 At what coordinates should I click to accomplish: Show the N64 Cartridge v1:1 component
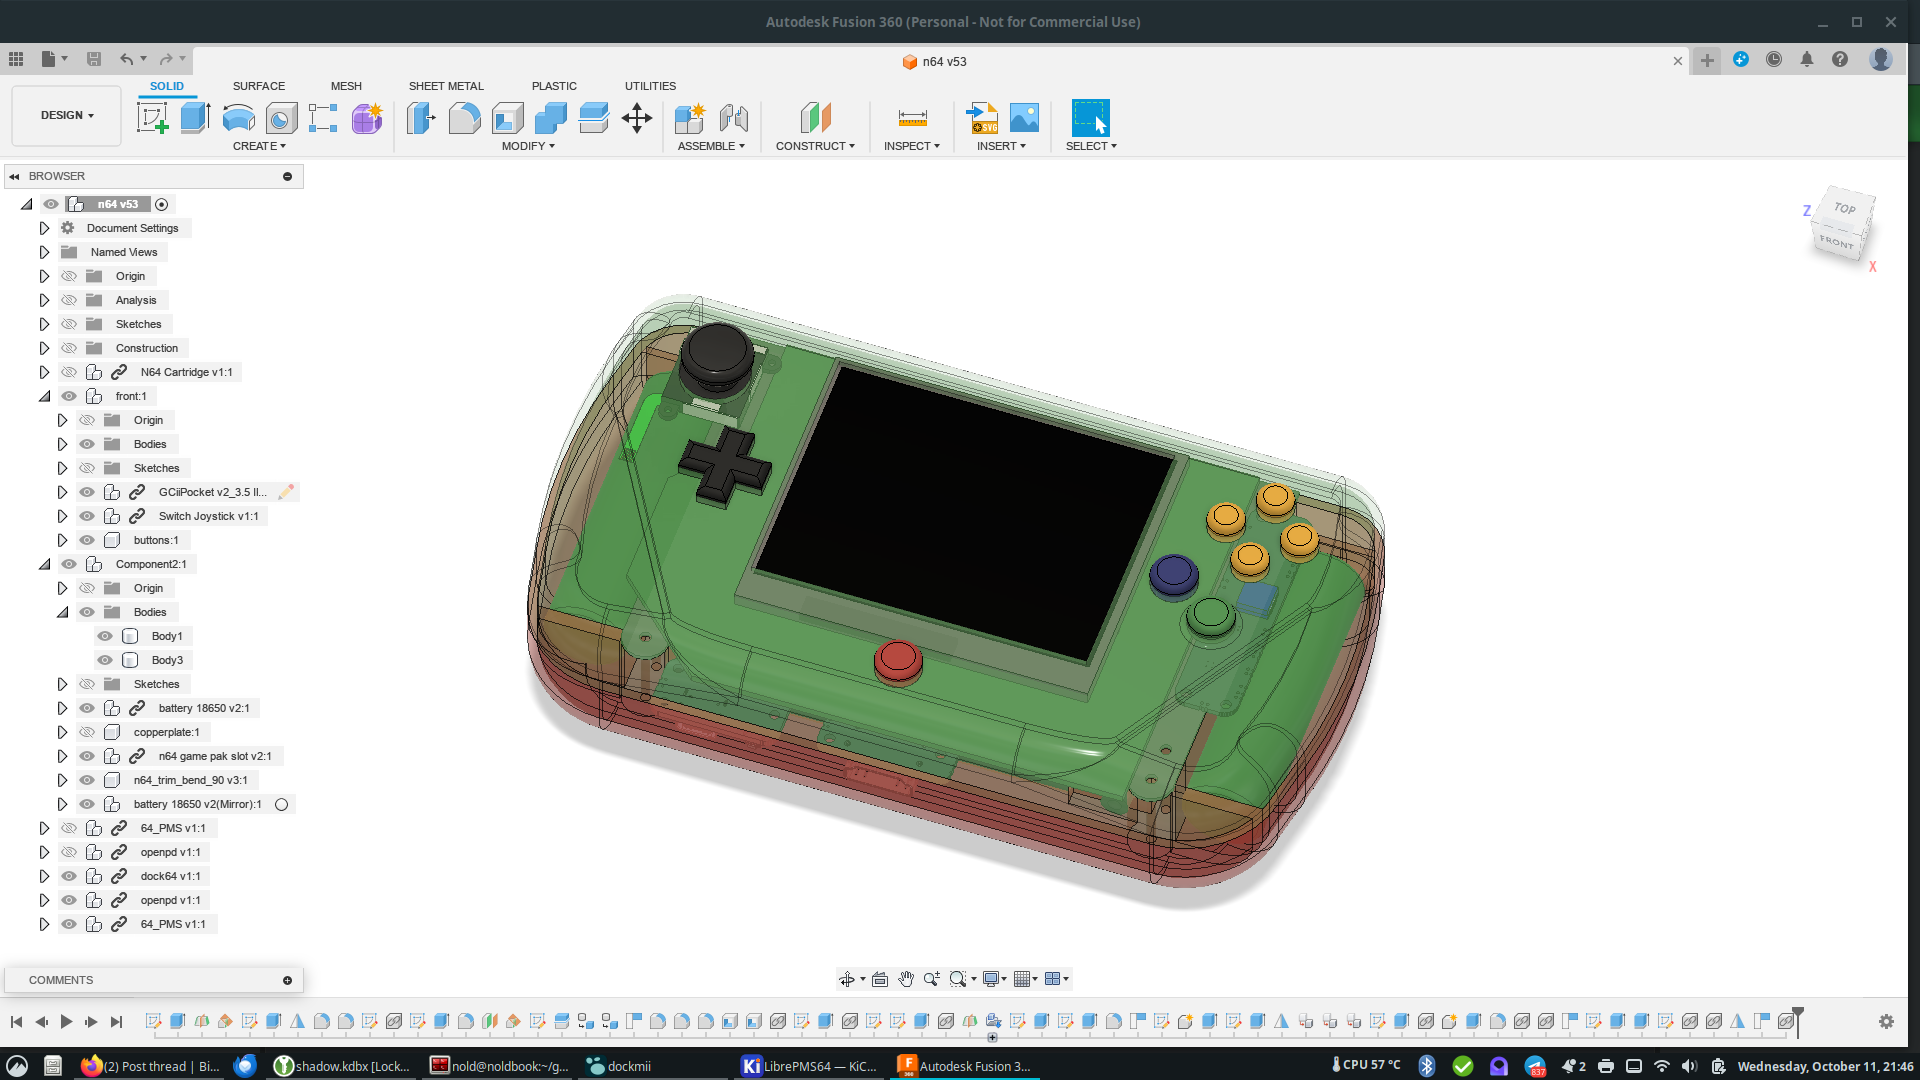(69, 372)
